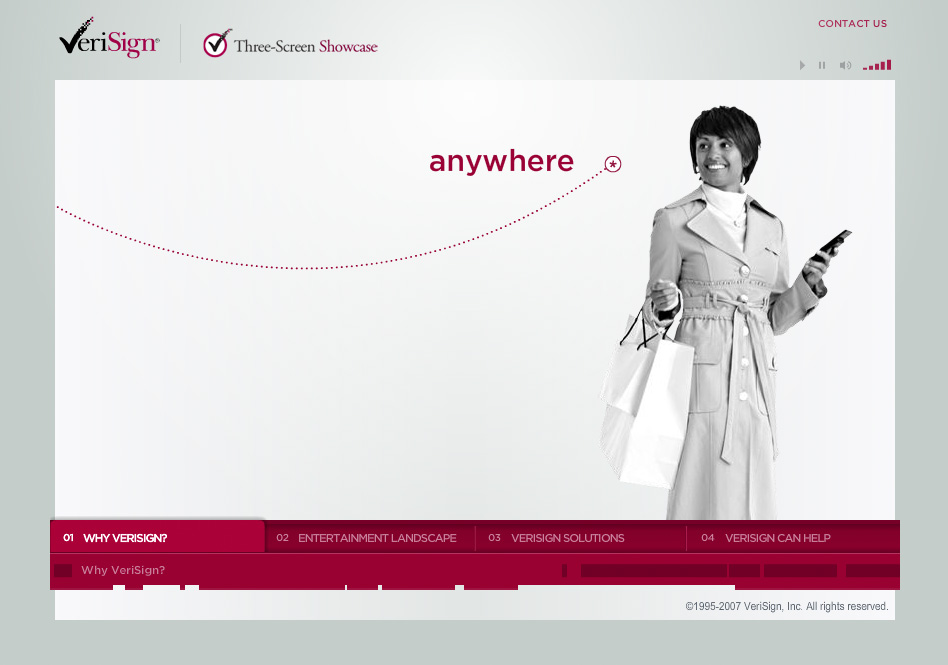Set volume to lowest bar

tap(866, 68)
